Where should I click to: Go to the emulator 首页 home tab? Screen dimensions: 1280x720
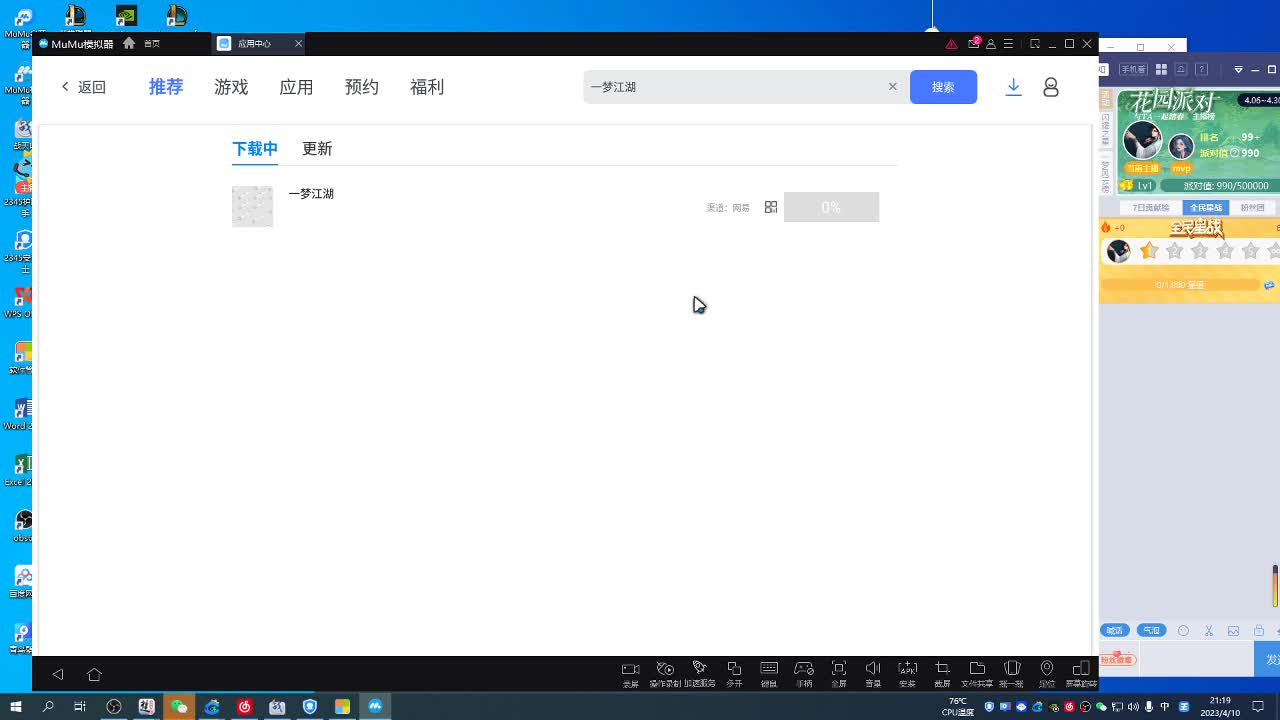coord(142,44)
